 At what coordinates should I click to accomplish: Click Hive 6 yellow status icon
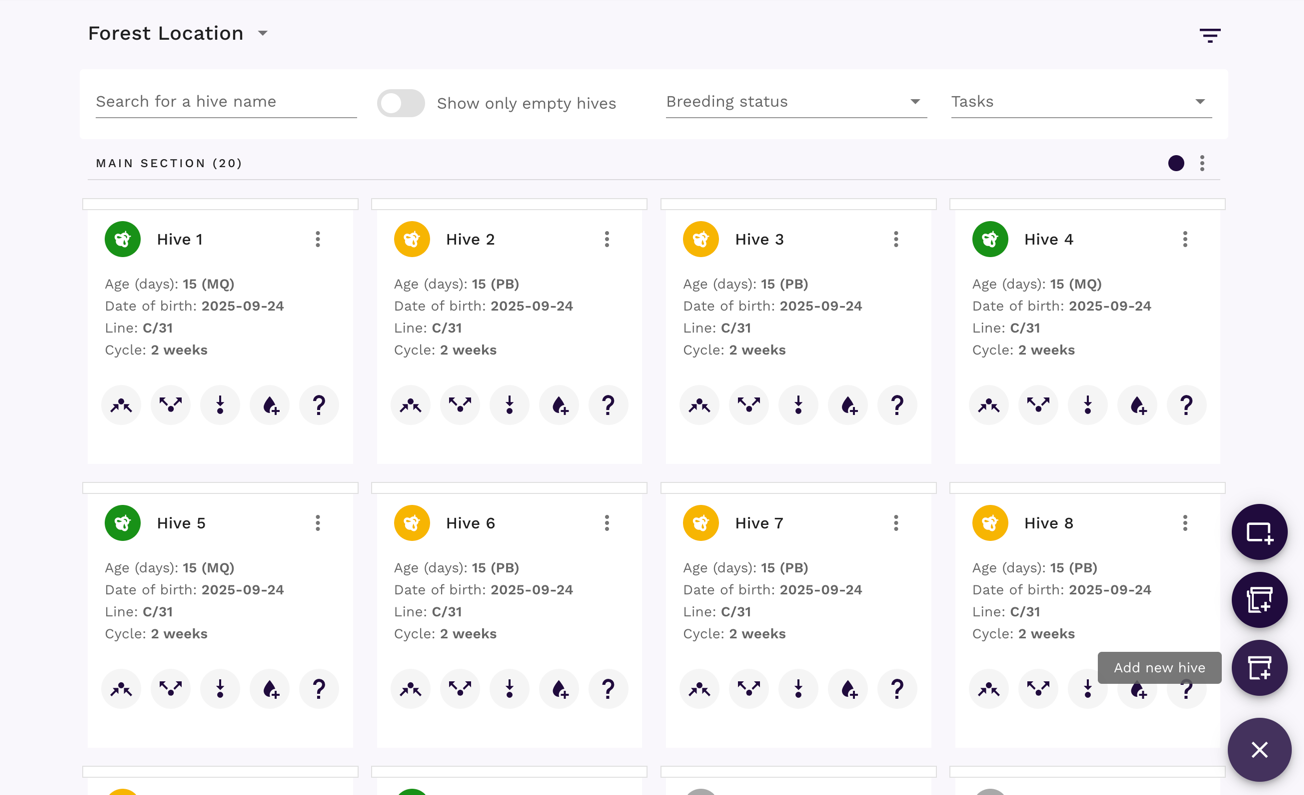(412, 523)
